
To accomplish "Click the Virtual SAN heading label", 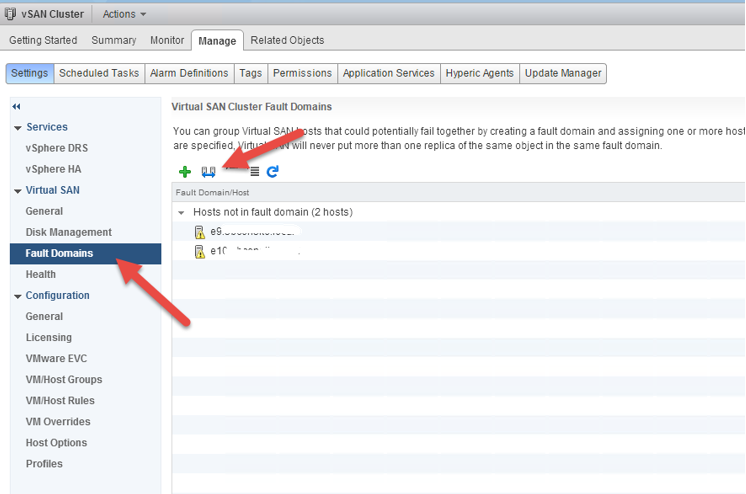I will [x=52, y=190].
